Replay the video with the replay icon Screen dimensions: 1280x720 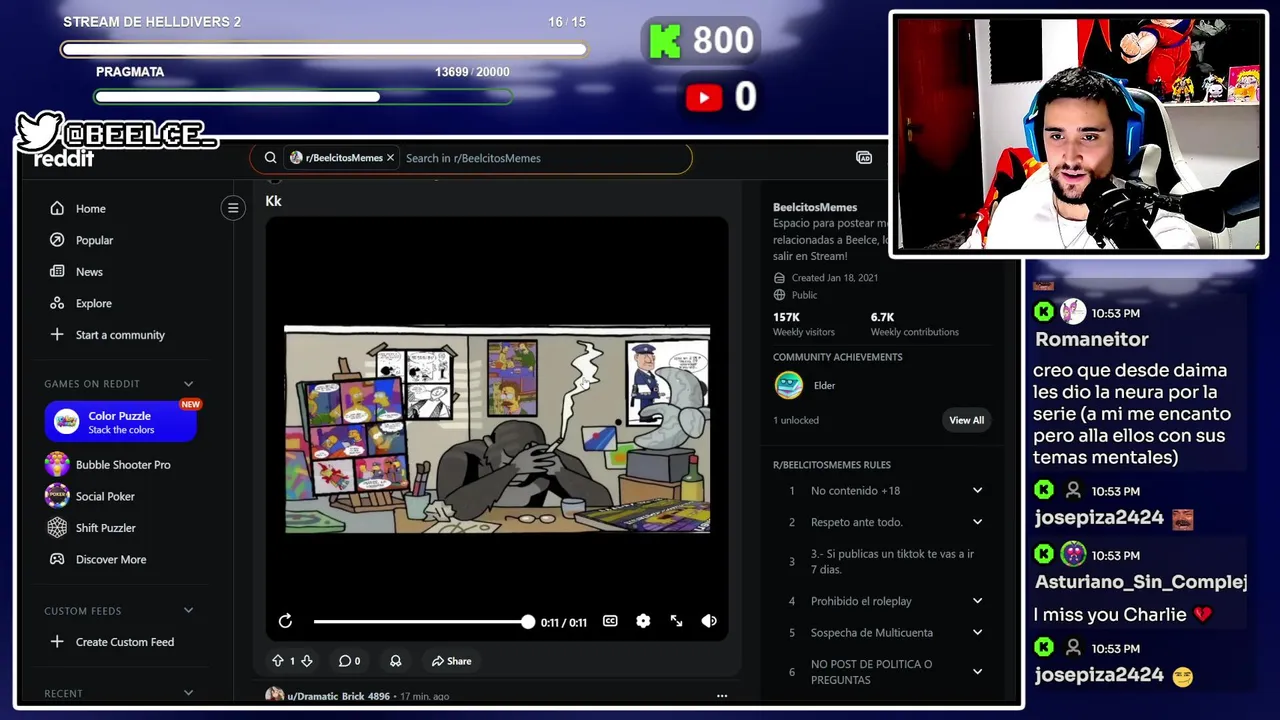[x=285, y=621]
